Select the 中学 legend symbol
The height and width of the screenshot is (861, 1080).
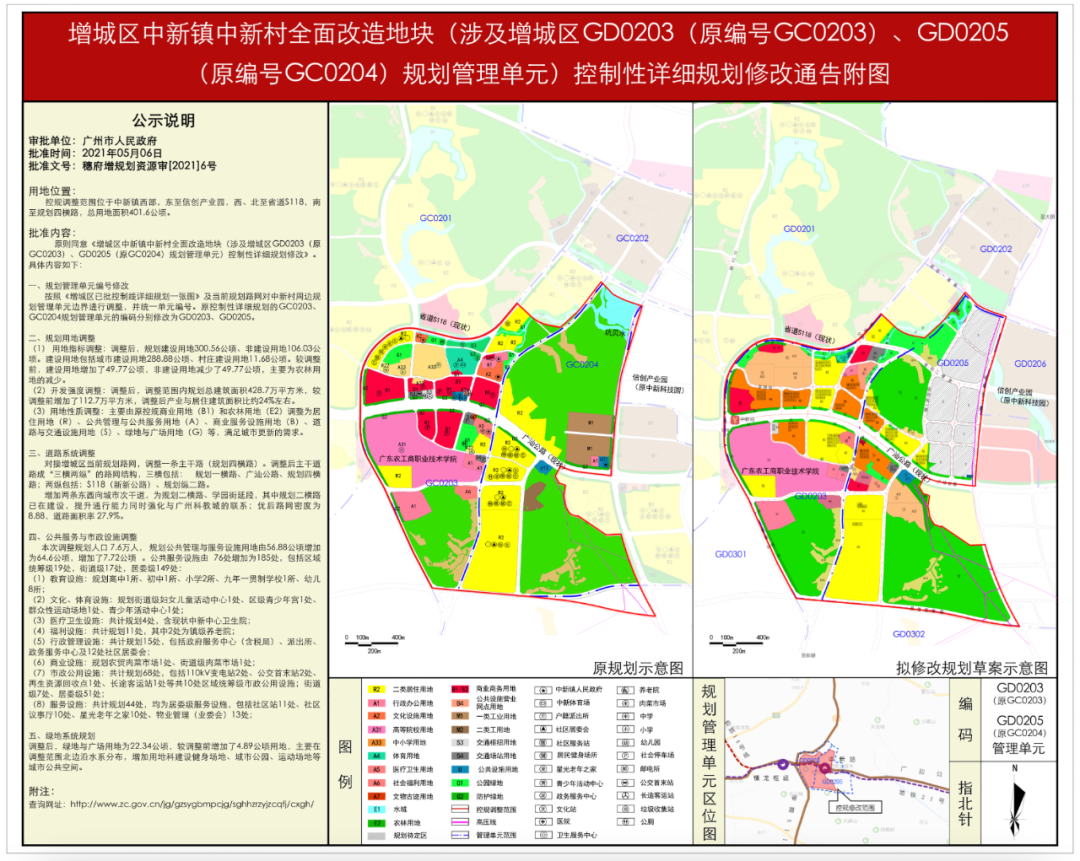tap(625, 716)
